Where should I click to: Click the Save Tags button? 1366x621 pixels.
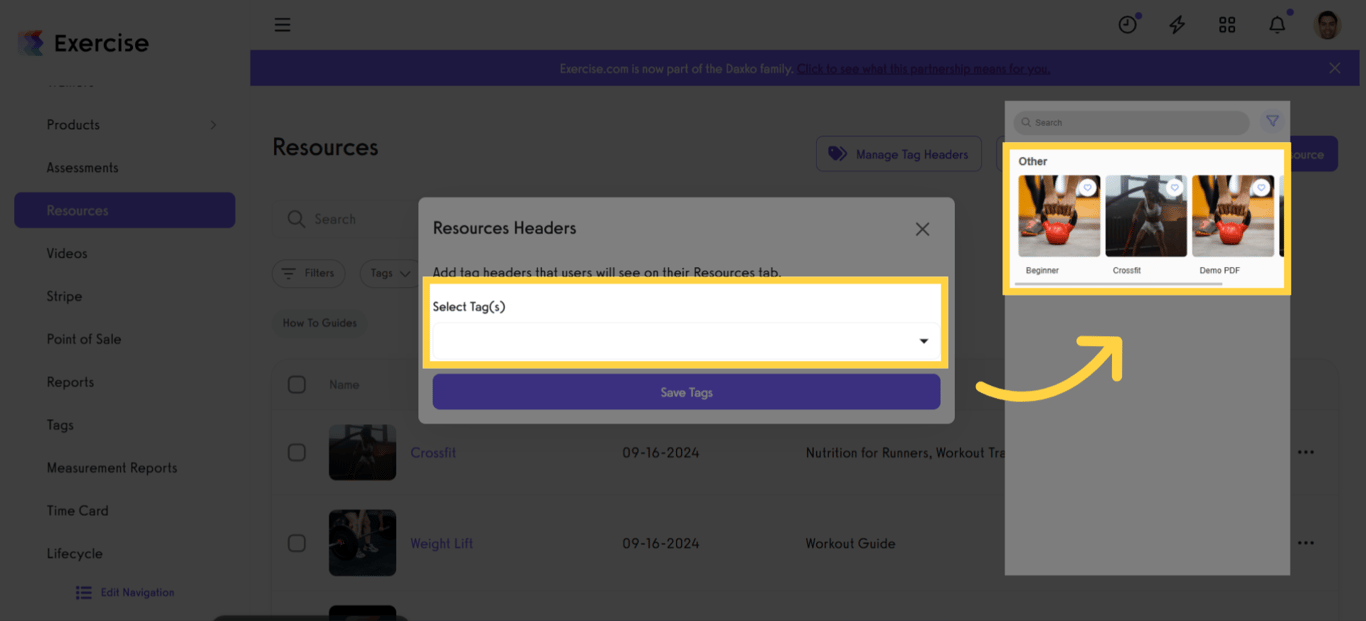coord(685,392)
